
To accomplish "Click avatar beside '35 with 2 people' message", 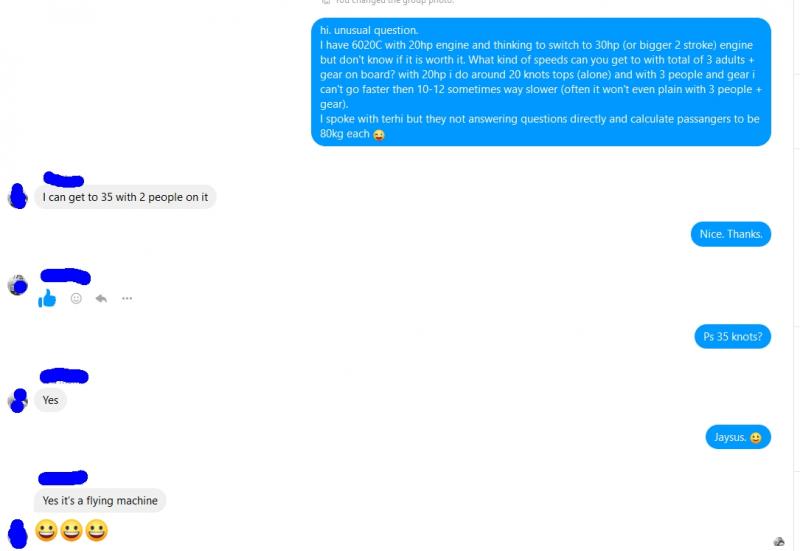I will click(17, 196).
